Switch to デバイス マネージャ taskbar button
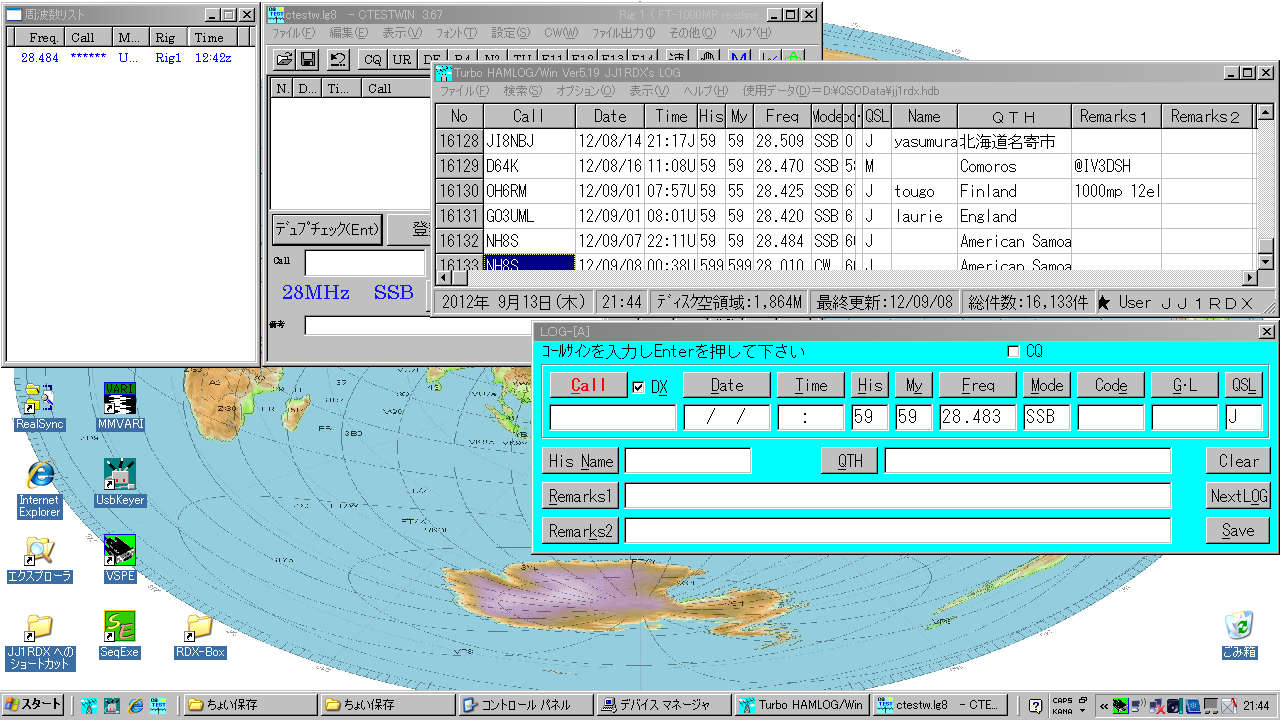Image resolution: width=1280 pixels, height=720 pixels. tap(663, 705)
